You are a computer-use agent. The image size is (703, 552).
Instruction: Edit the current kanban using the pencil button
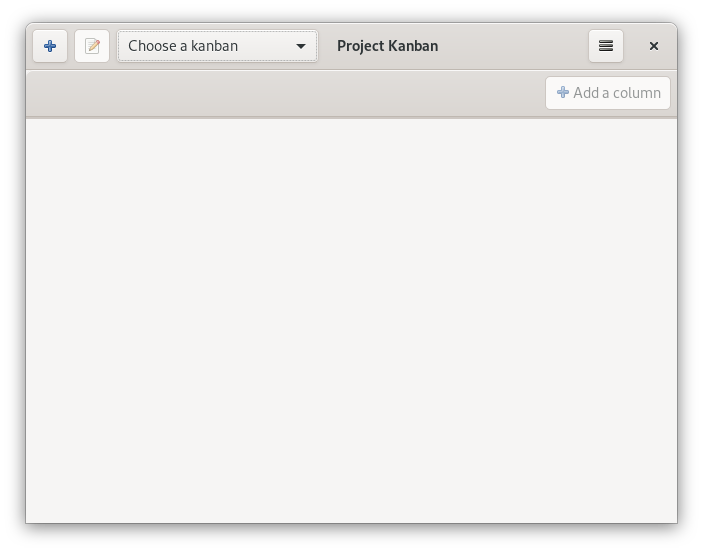pyautogui.click(x=92, y=46)
